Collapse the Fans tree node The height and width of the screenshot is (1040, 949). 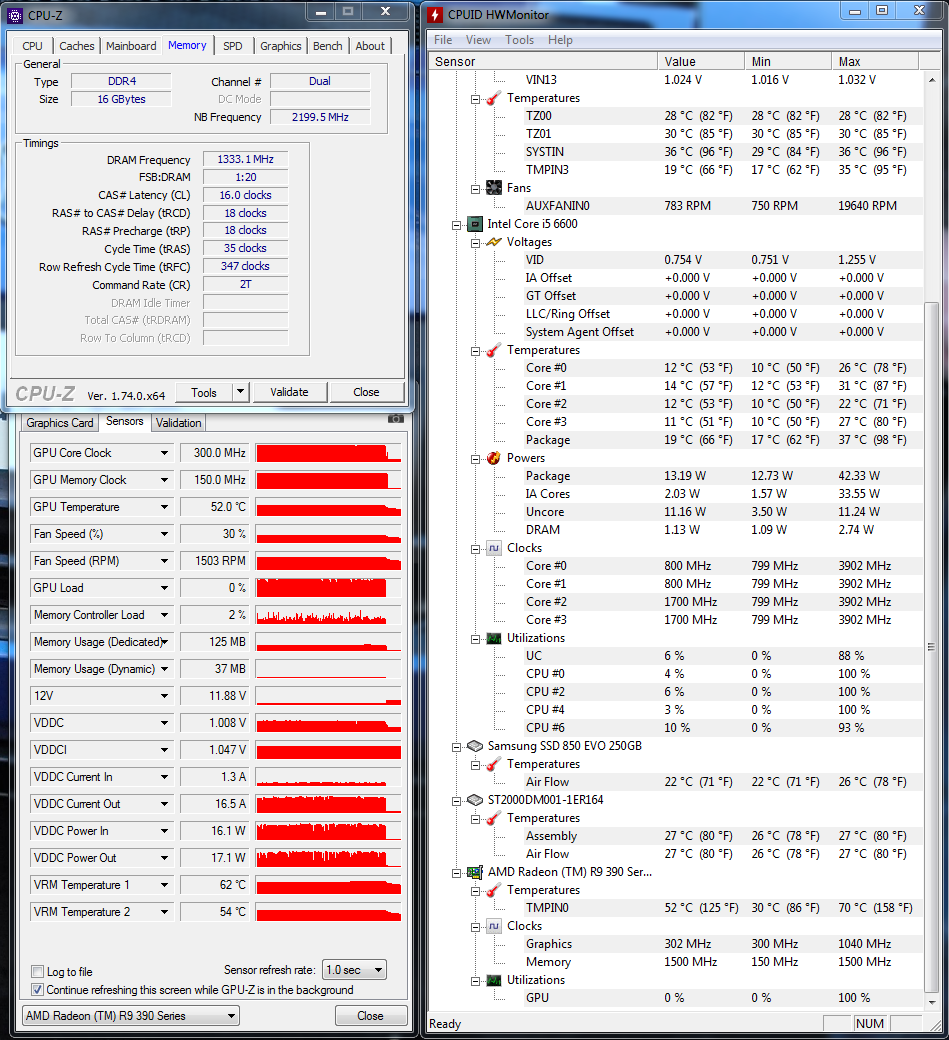click(475, 189)
